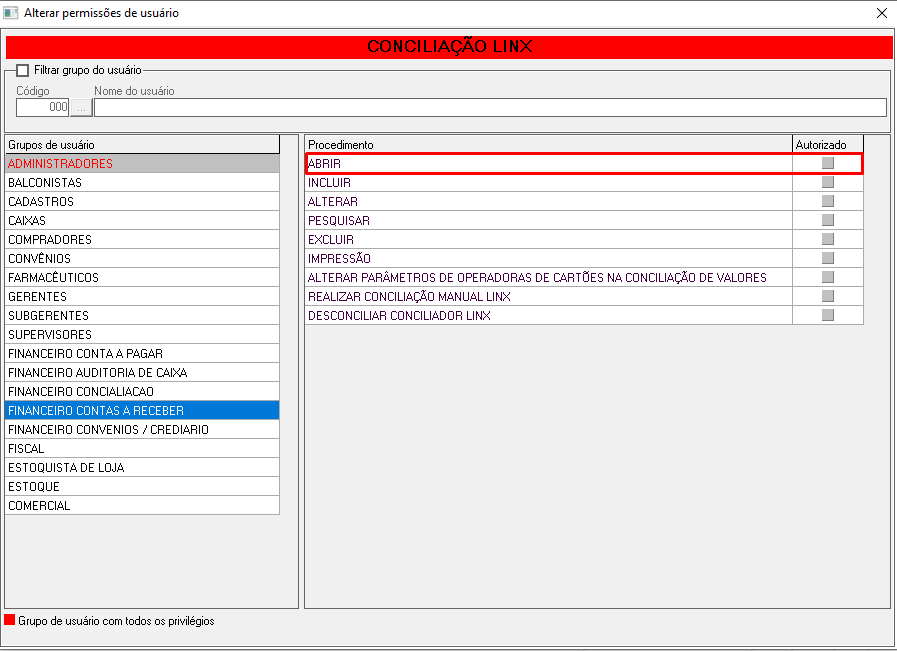Click the Código input field

click(43, 107)
